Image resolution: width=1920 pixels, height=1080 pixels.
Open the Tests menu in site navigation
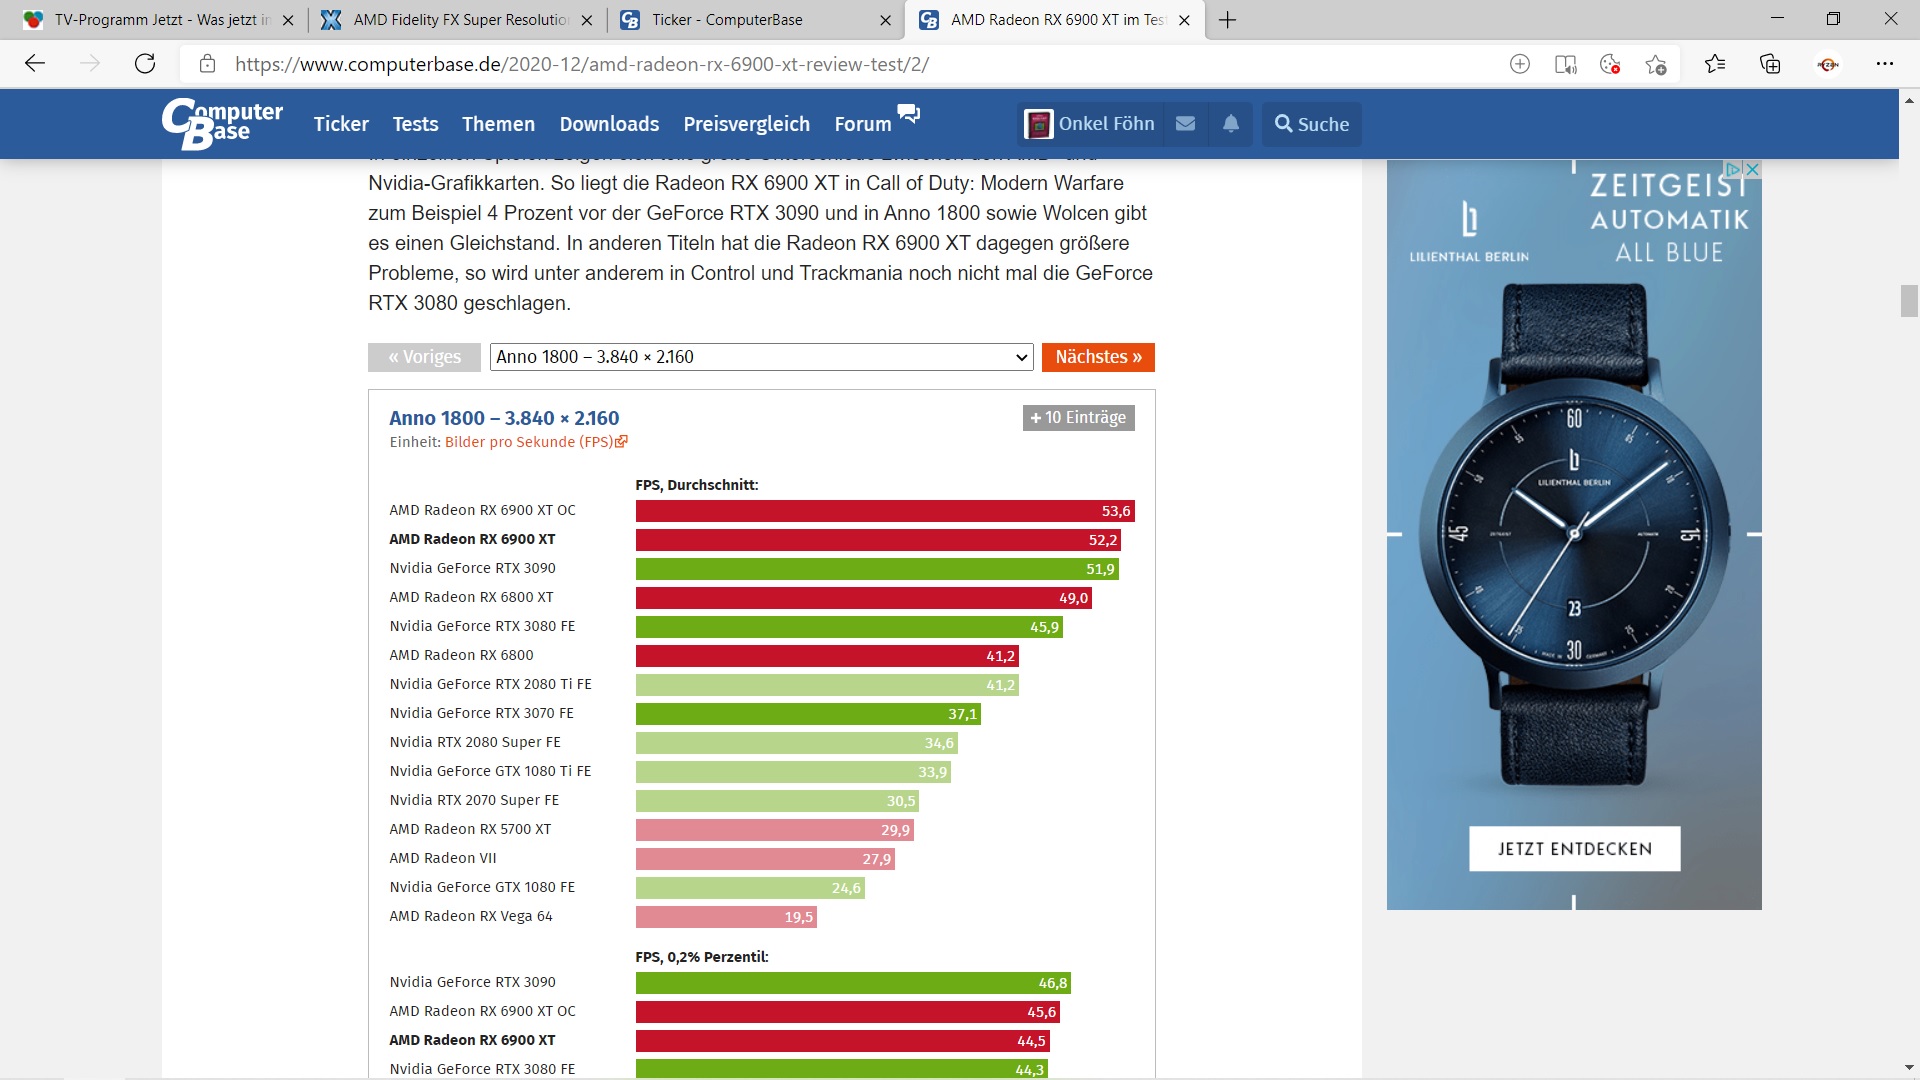[x=415, y=124]
